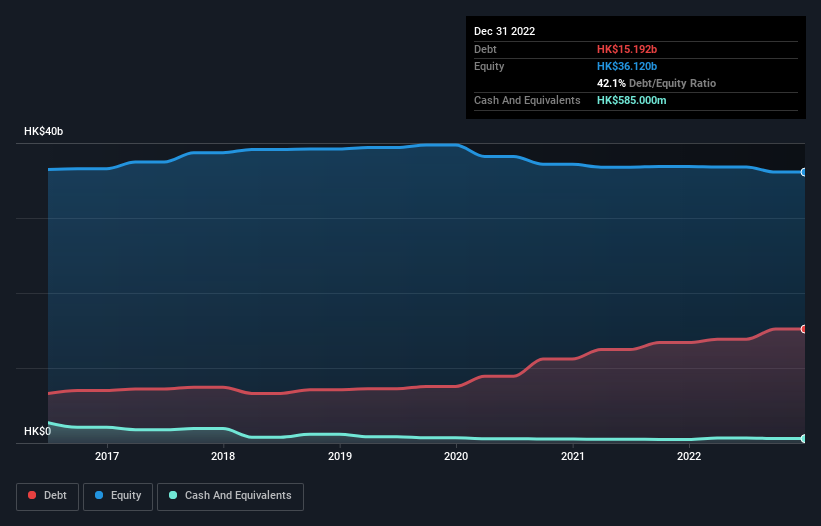Click the tooltip Debt row label
The image size is (821, 526).
coord(485,49)
